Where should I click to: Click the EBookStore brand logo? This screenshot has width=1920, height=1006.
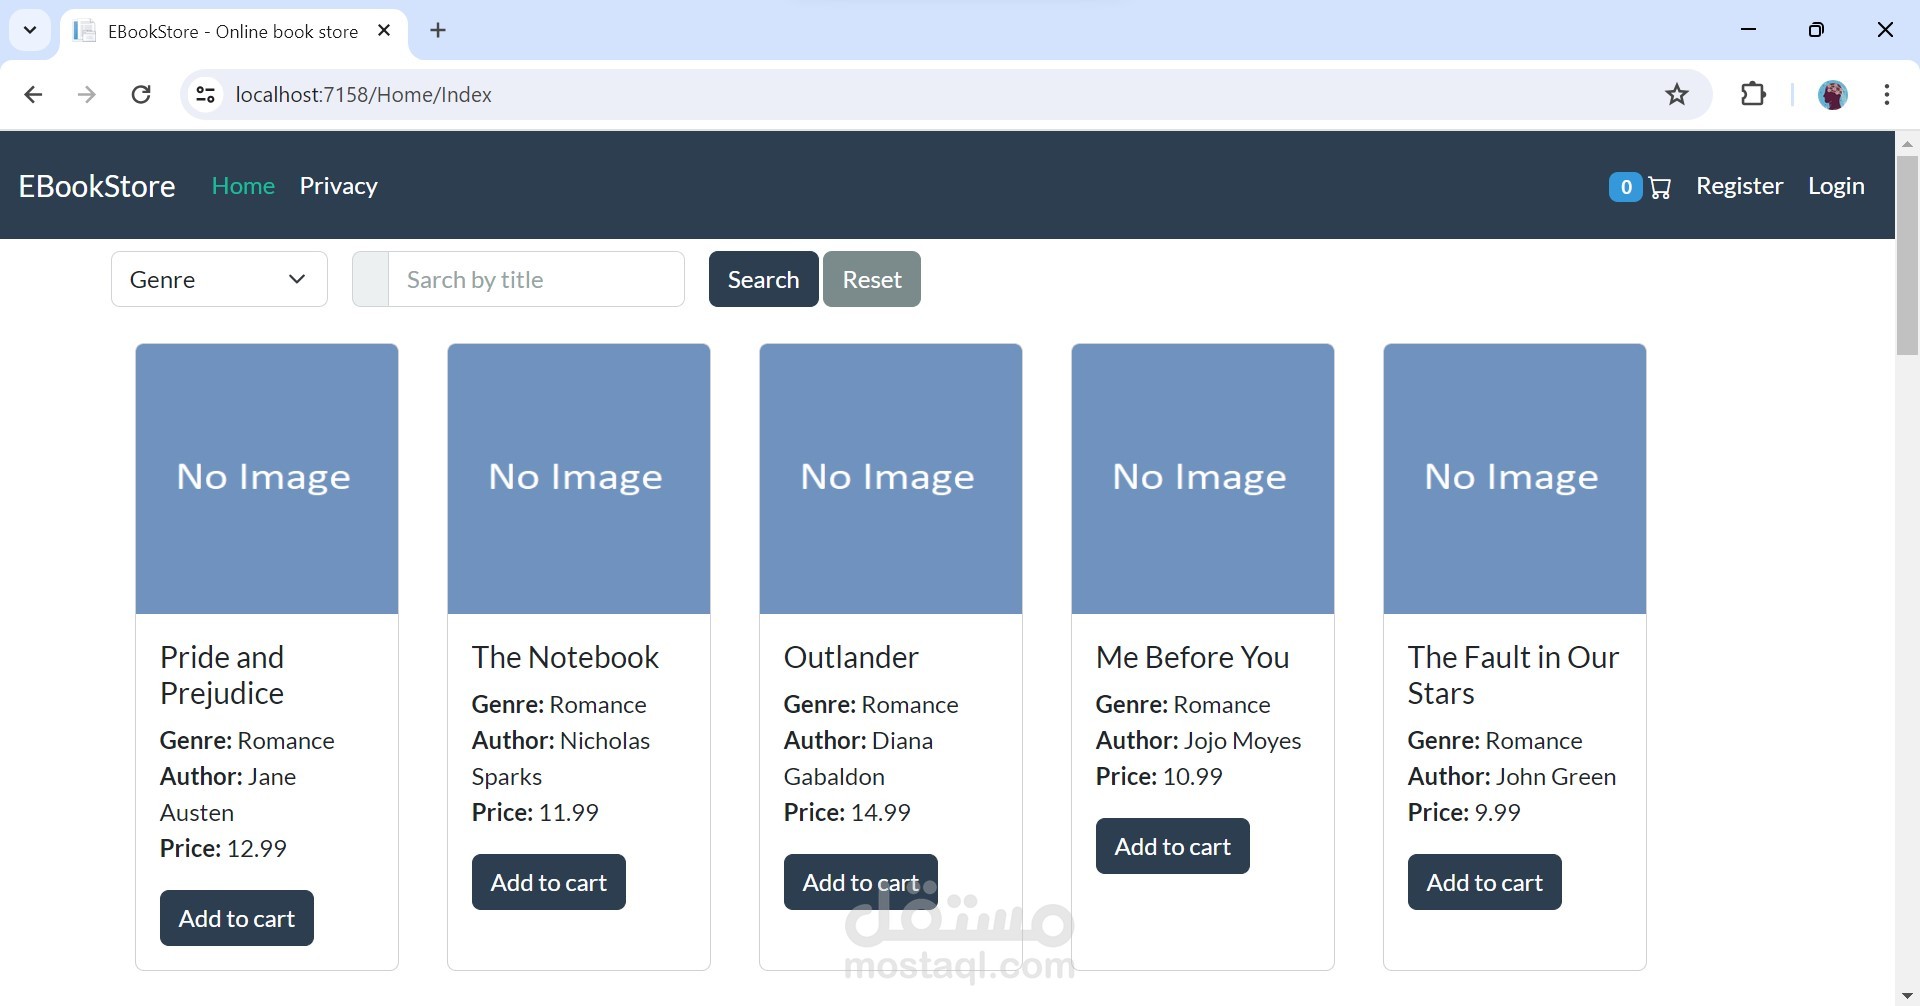coord(97,186)
